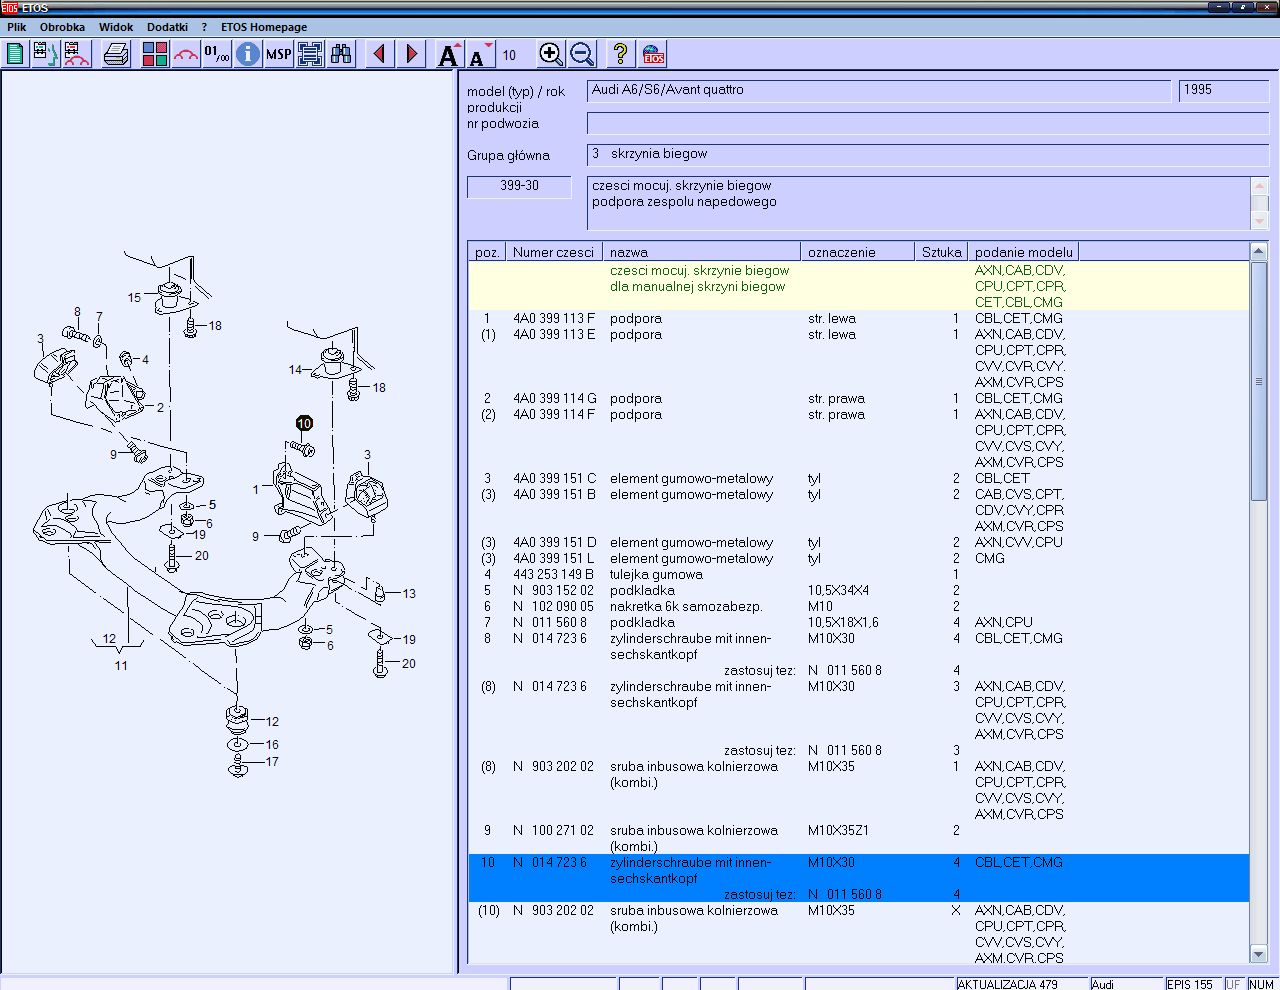Open the four colored squares icon
The height and width of the screenshot is (990, 1280).
[x=155, y=54]
